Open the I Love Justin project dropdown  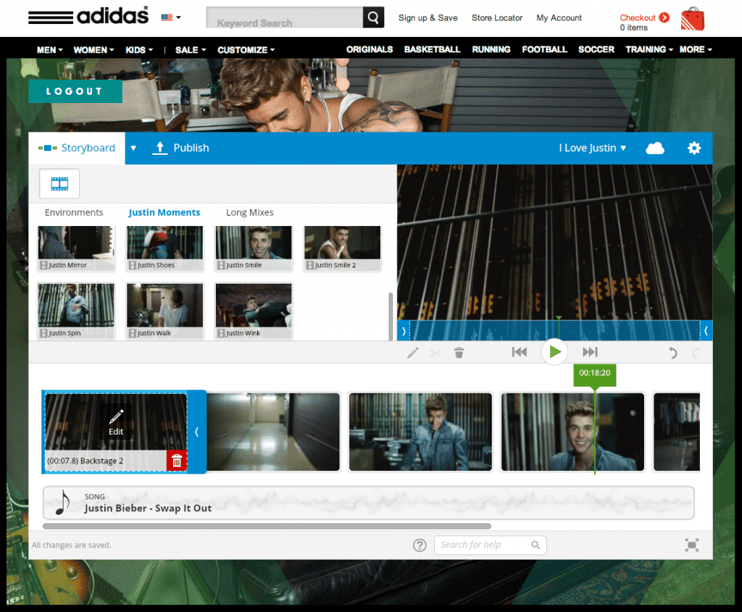pos(592,148)
